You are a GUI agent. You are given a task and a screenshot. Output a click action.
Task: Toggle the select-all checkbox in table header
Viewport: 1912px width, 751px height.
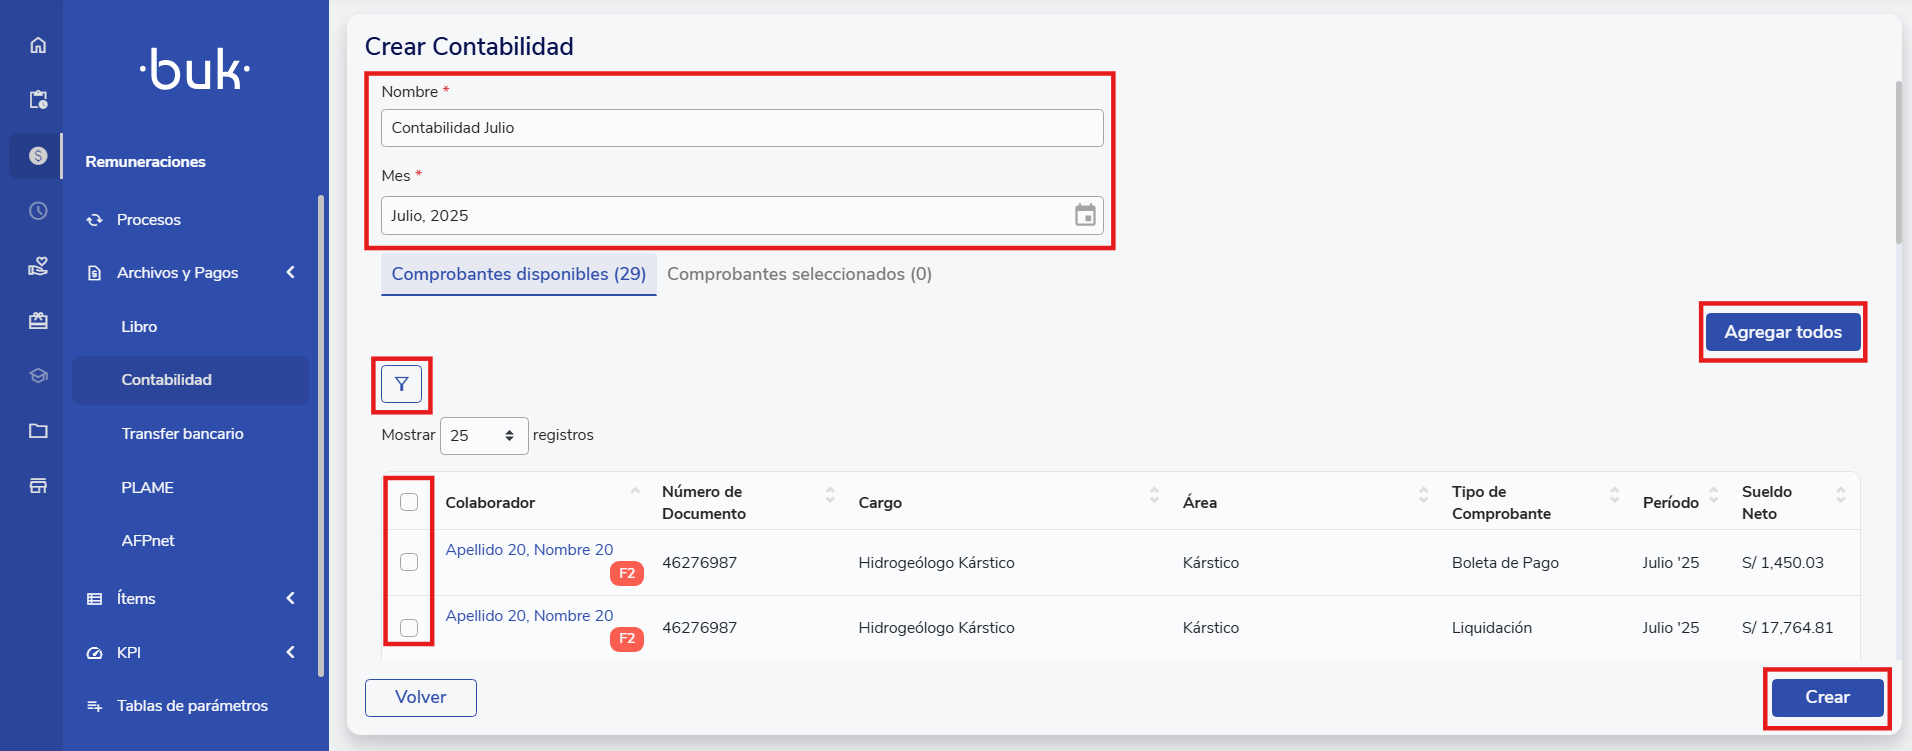point(409,502)
